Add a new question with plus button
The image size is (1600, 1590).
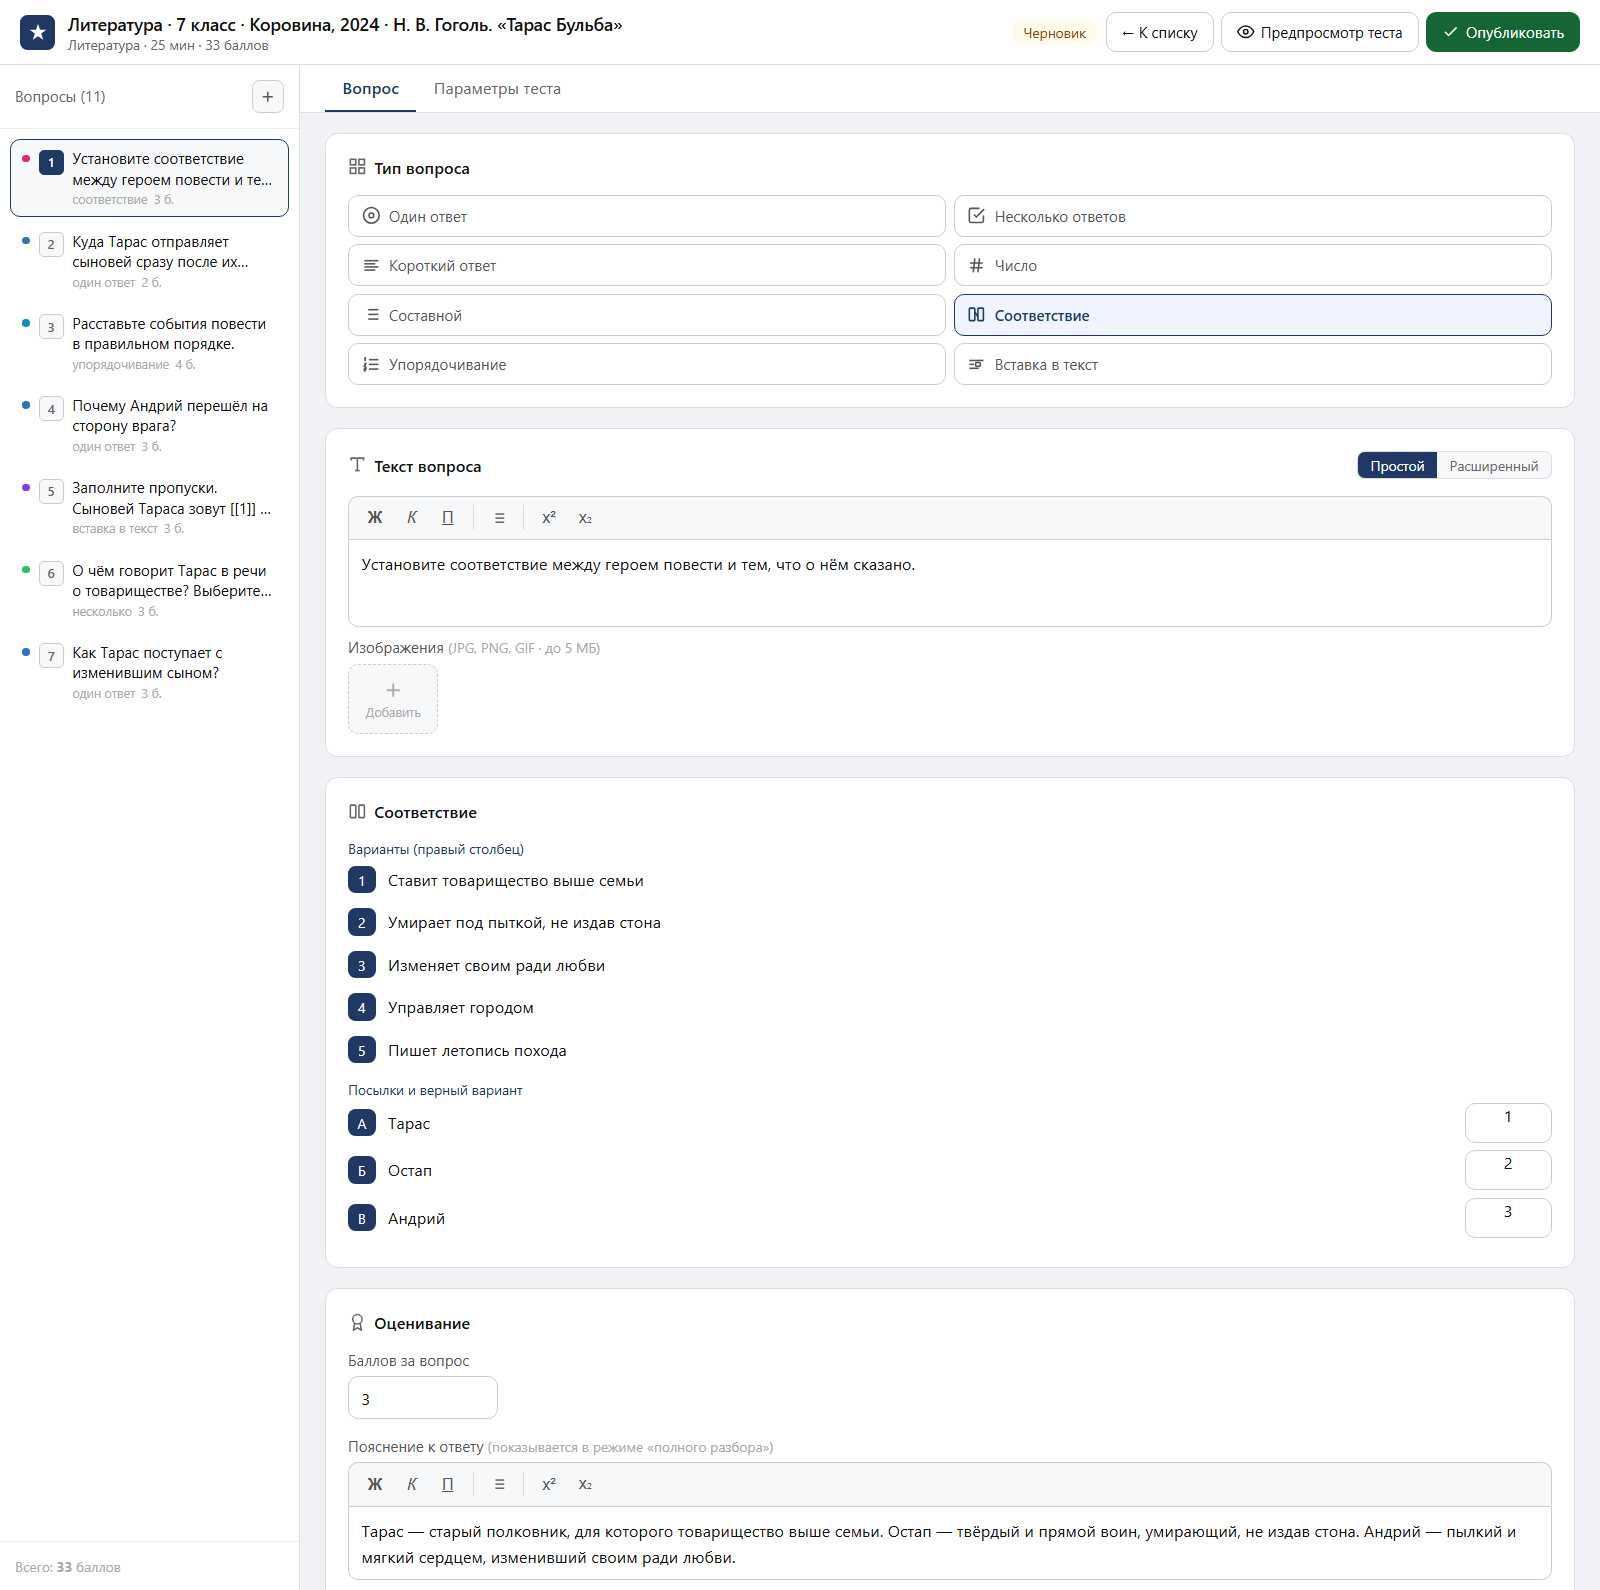(267, 97)
